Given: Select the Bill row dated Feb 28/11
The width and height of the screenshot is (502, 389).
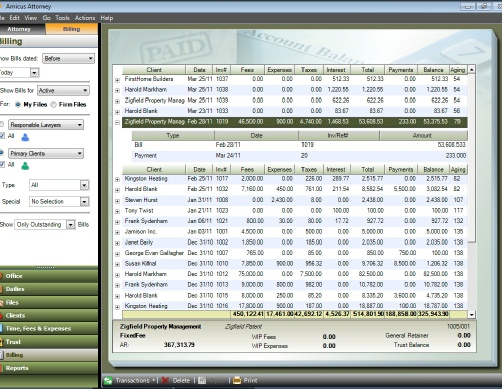Looking at the screenshot, I should click(299, 145).
